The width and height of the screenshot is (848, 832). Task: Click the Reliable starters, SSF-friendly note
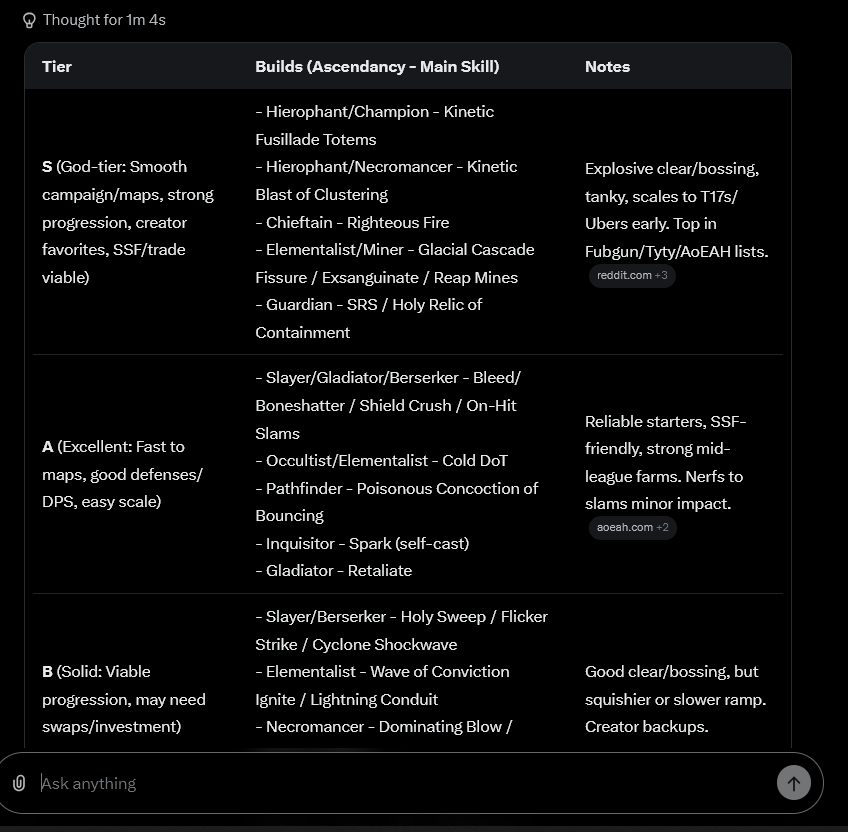pyautogui.click(x=665, y=463)
